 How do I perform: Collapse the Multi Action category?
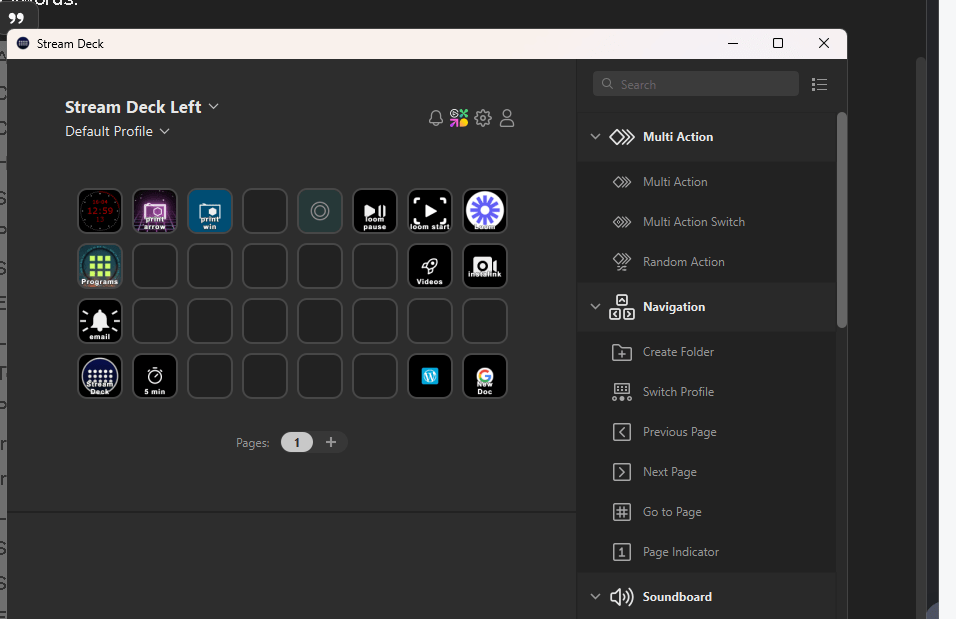[595, 137]
